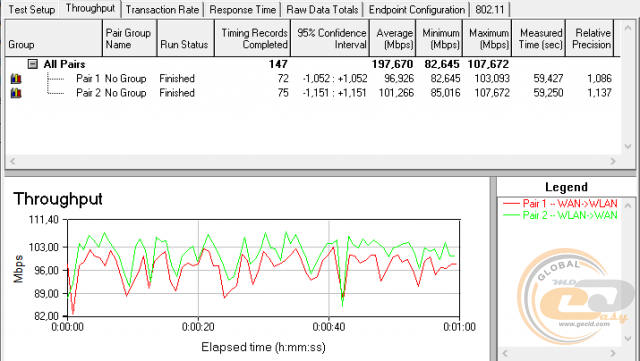This screenshot has width=640, height=361.
Task: Click Pair 2 measured time 59,250
Action: pyautogui.click(x=548, y=93)
